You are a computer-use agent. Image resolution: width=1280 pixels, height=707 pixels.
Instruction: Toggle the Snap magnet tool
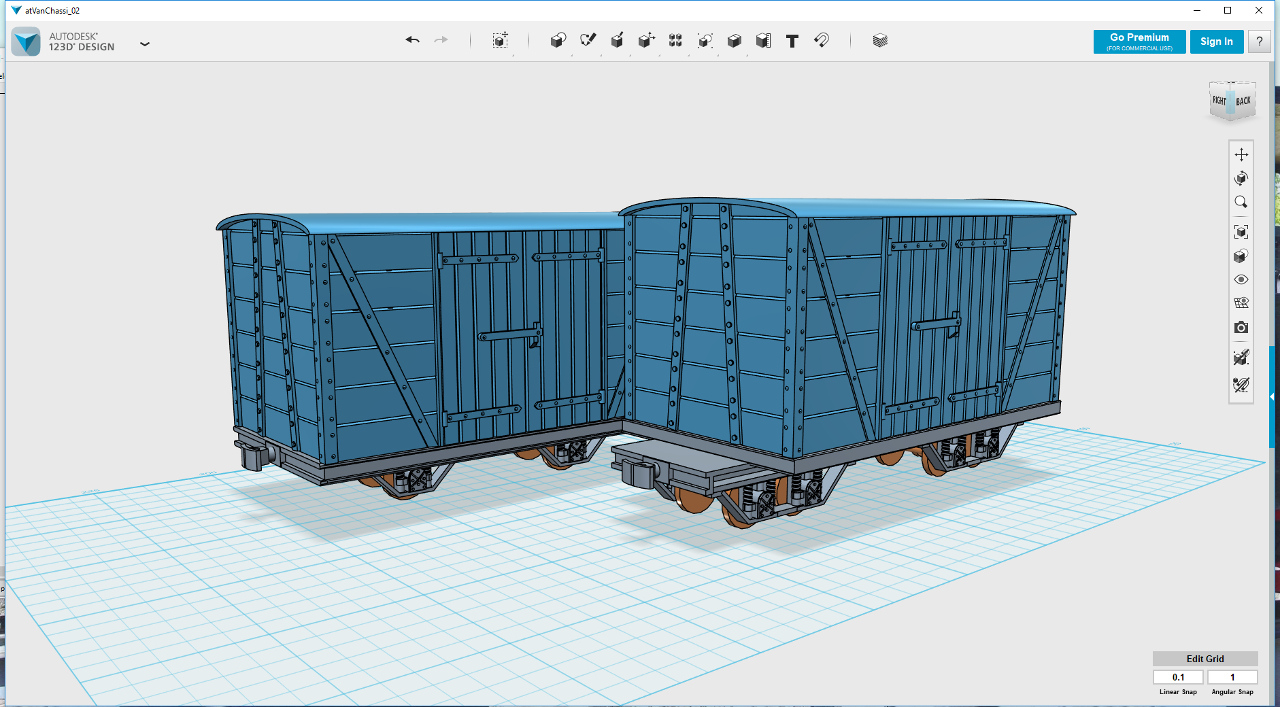pyautogui.click(x=821, y=40)
